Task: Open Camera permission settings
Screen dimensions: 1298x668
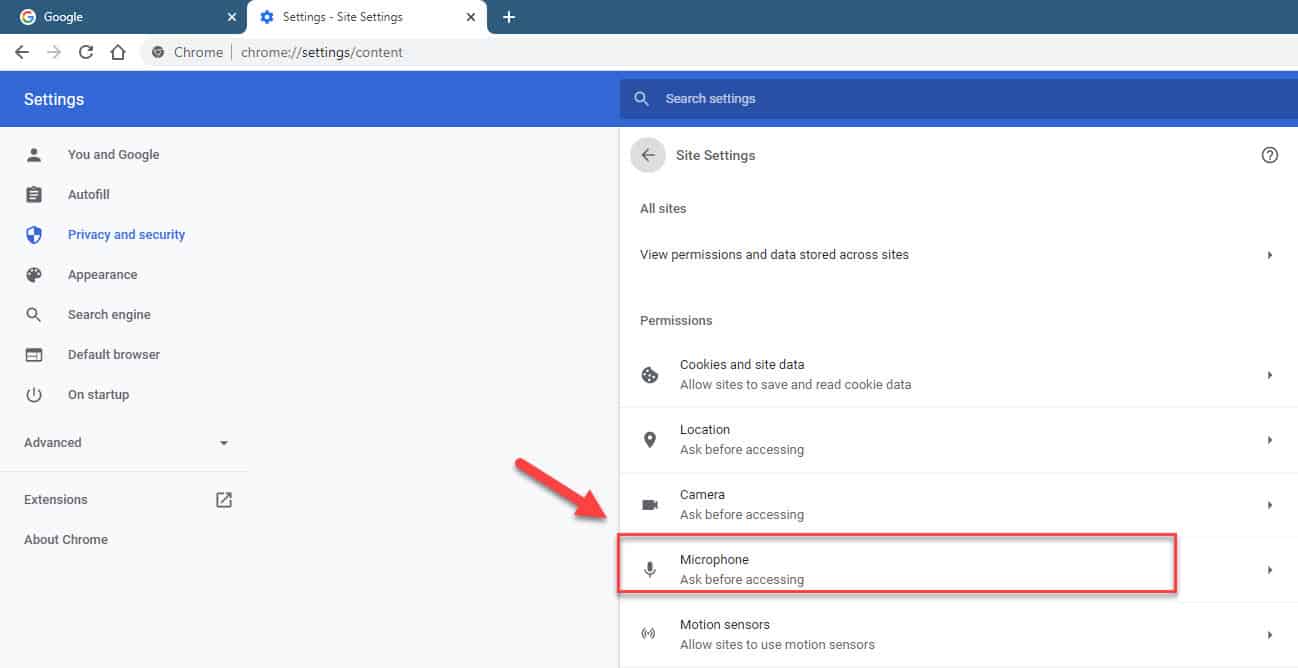Action: tap(958, 505)
